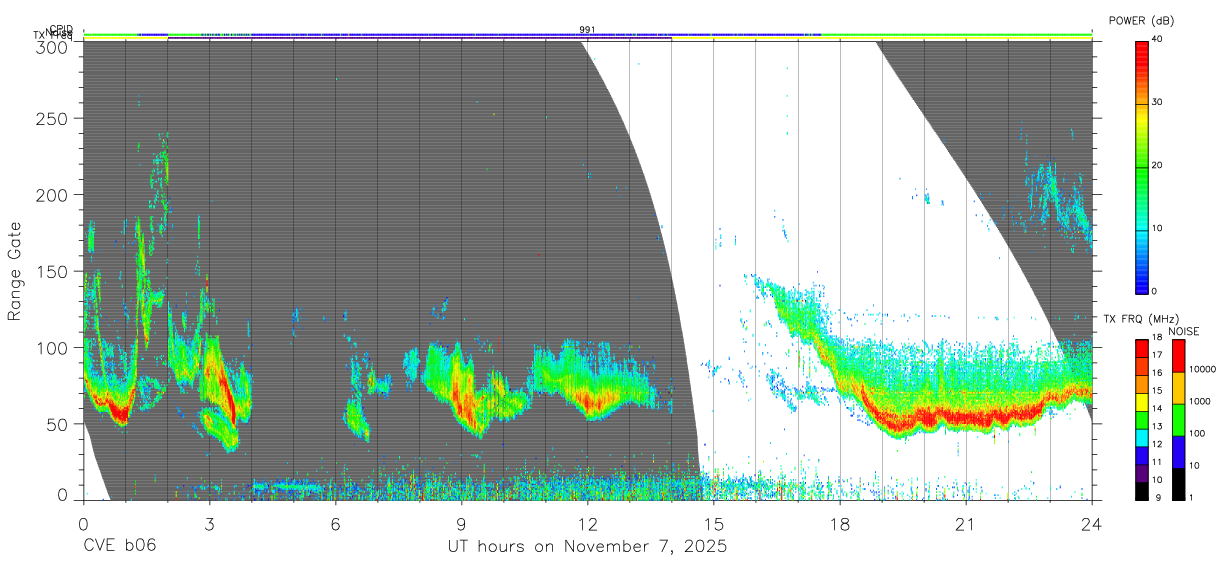Viewport: 1228px width, 567px height.
Task: Click Range Gate tick label '250'
Action: coord(53,118)
